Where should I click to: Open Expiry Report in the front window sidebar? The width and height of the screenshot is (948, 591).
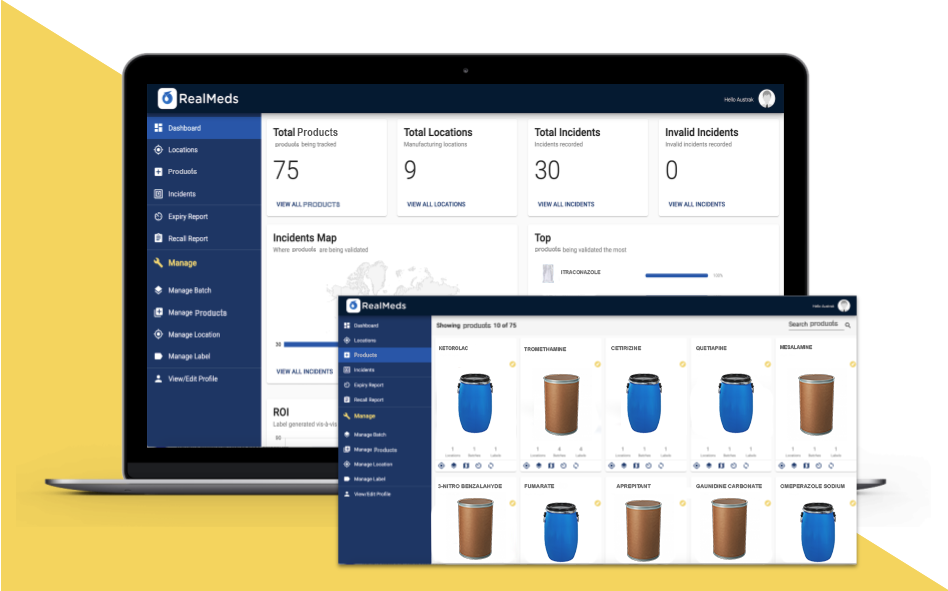385,384
